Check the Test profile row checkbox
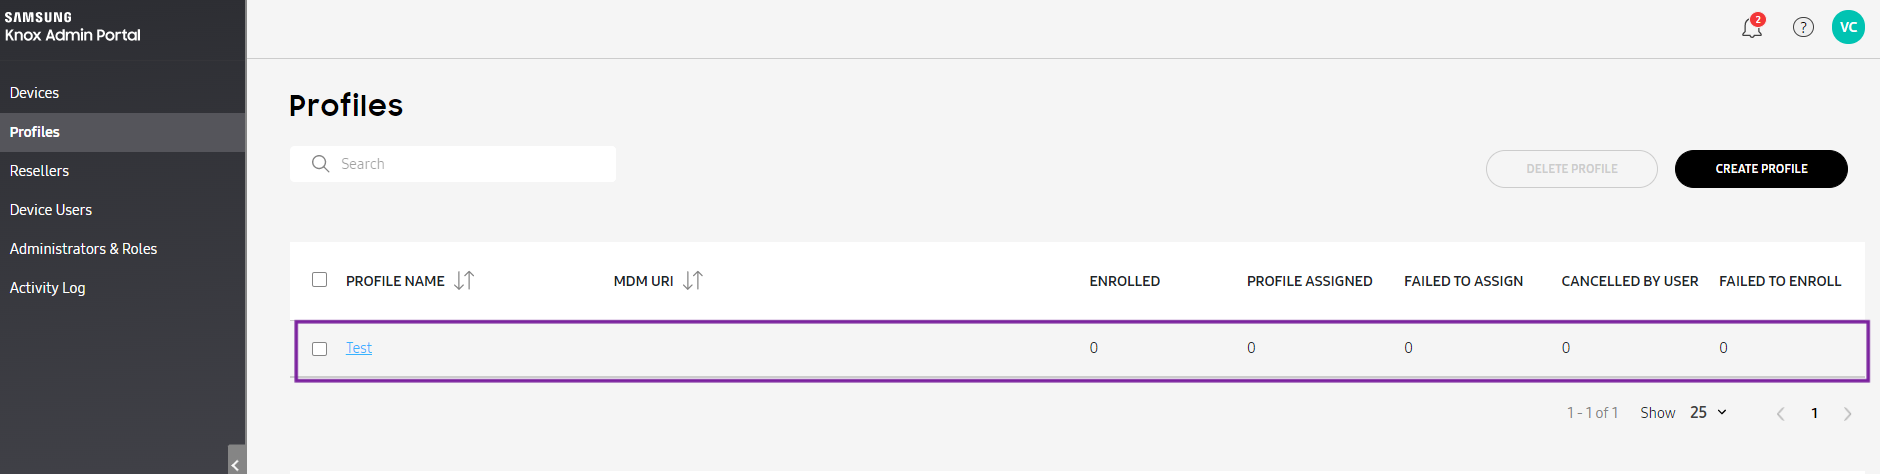 tap(320, 349)
